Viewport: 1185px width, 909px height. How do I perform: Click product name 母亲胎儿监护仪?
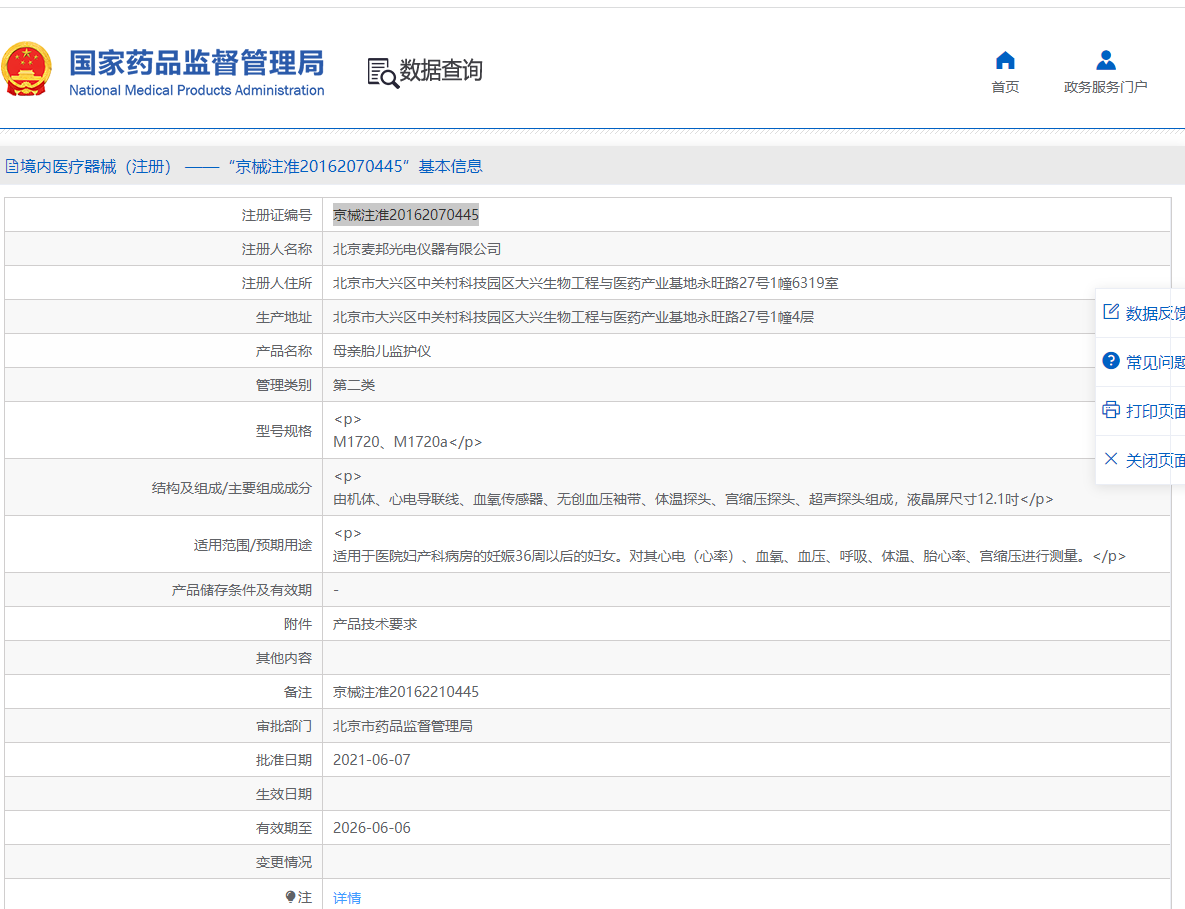(382, 351)
